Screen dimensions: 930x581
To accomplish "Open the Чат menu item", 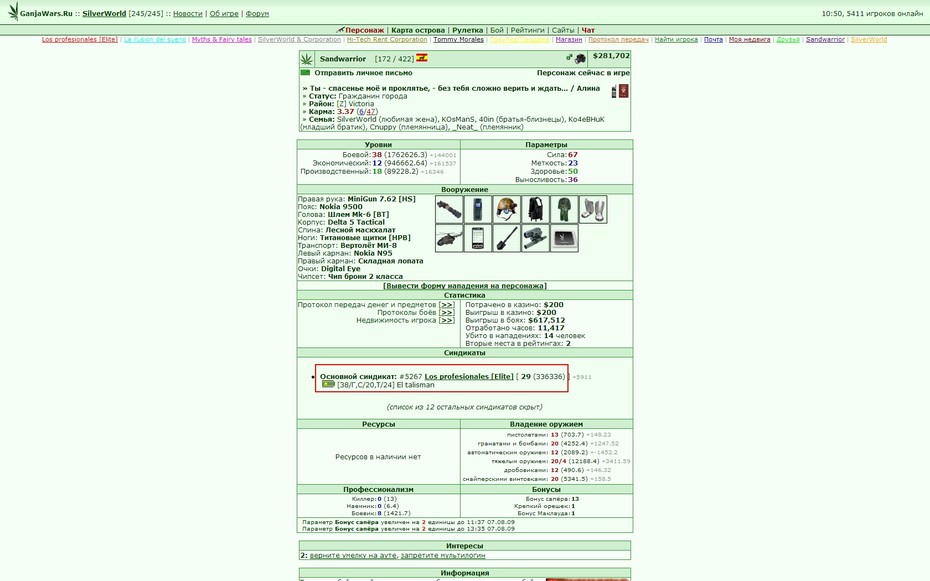I will 588,30.
